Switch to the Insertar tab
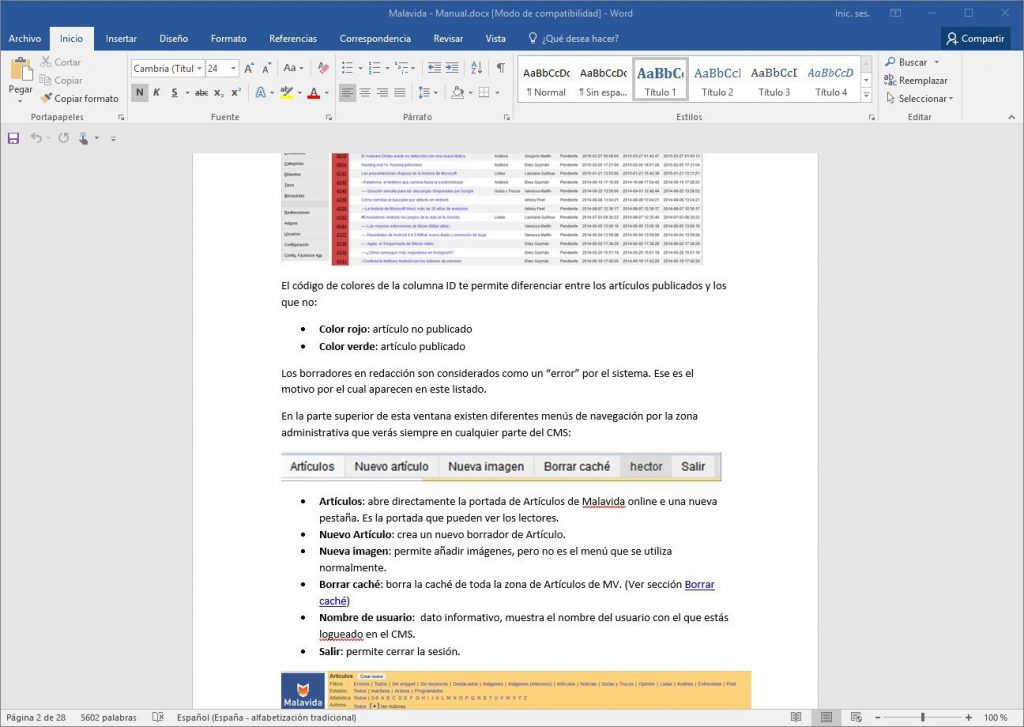 (121, 39)
